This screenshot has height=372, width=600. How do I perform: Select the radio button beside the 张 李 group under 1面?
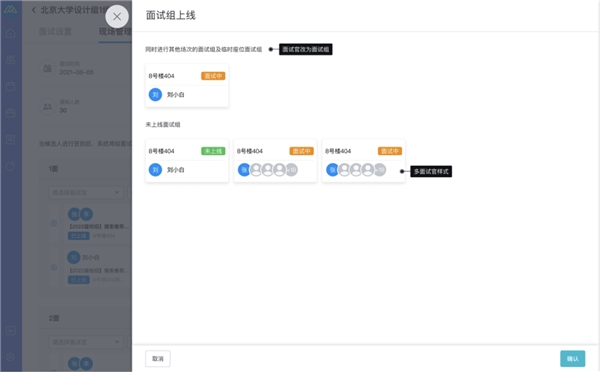(54, 223)
